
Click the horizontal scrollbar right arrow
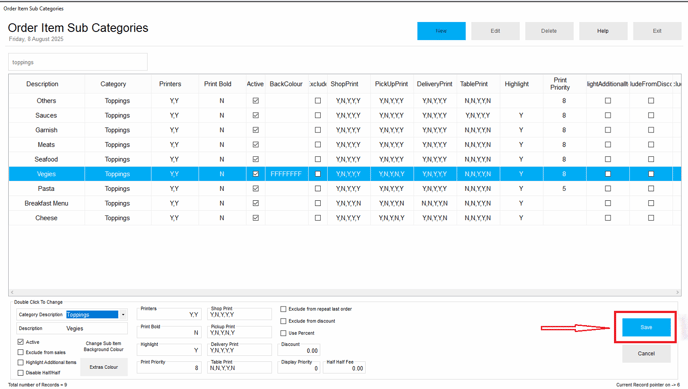click(677, 292)
